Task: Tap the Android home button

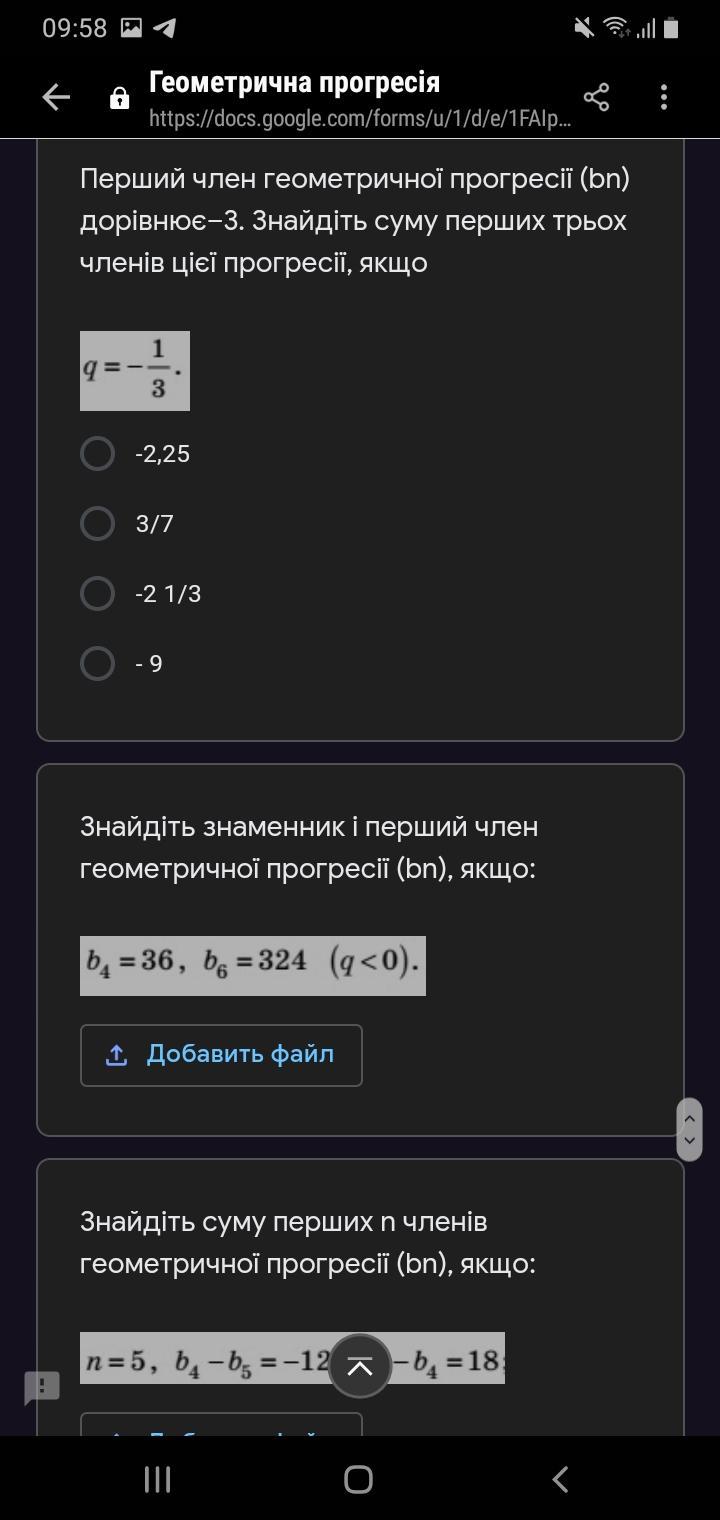Action: pyautogui.click(x=359, y=1479)
